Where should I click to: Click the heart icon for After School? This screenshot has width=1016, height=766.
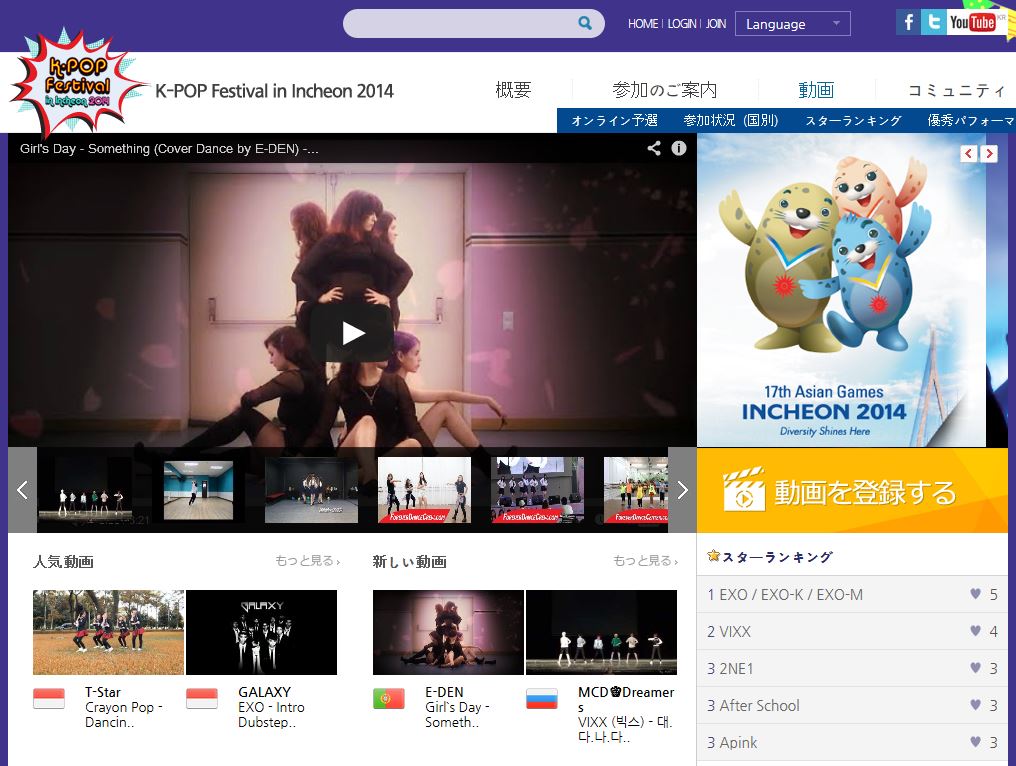click(x=975, y=704)
